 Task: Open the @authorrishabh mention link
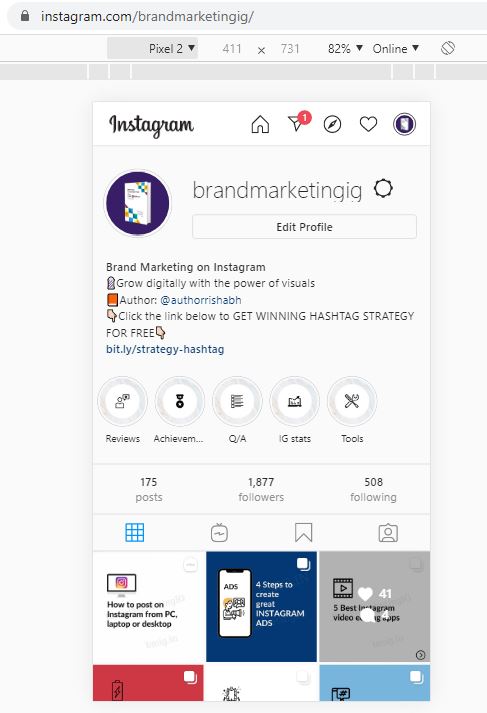click(x=201, y=300)
